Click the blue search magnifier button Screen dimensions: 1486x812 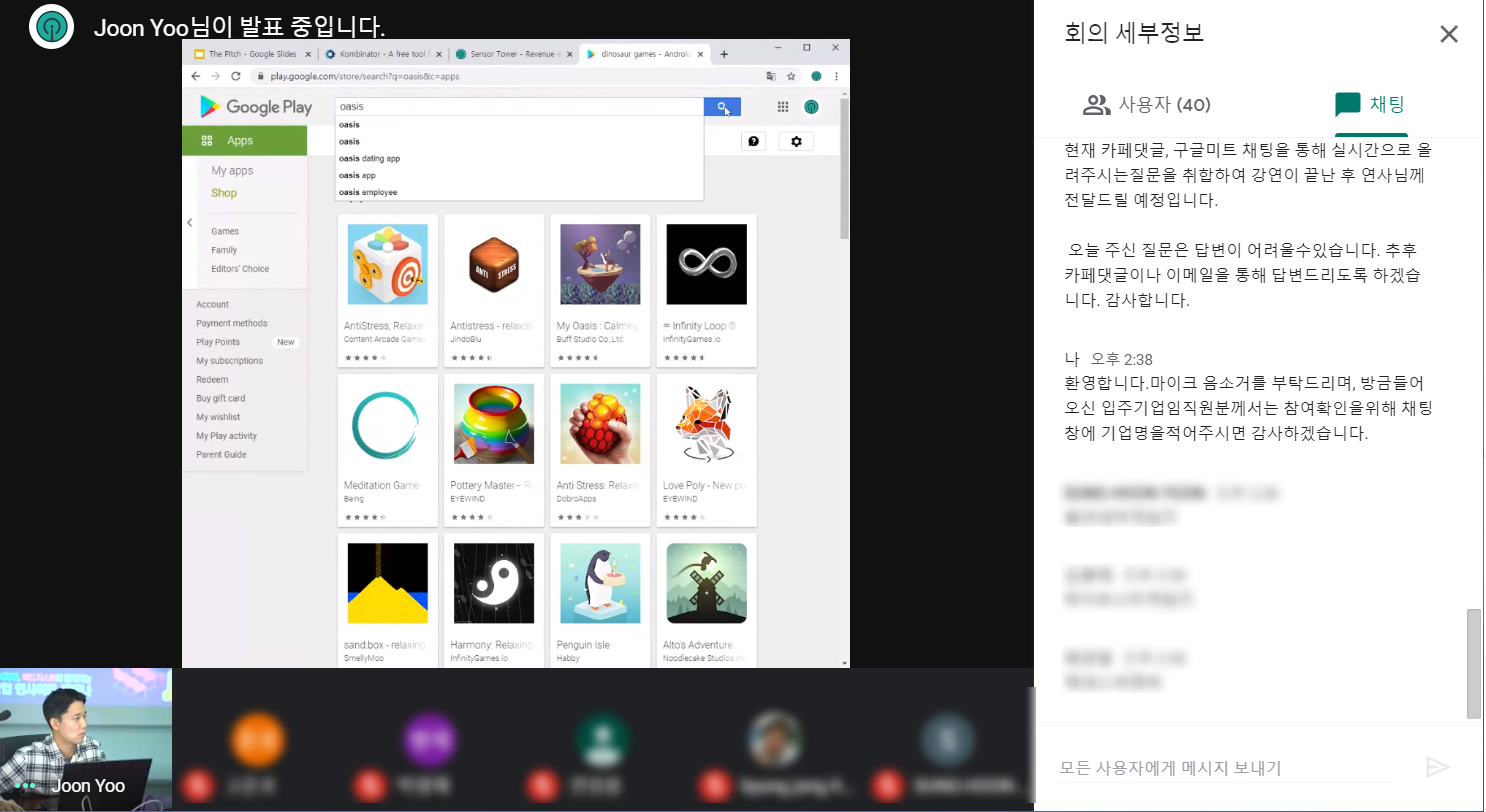(722, 107)
